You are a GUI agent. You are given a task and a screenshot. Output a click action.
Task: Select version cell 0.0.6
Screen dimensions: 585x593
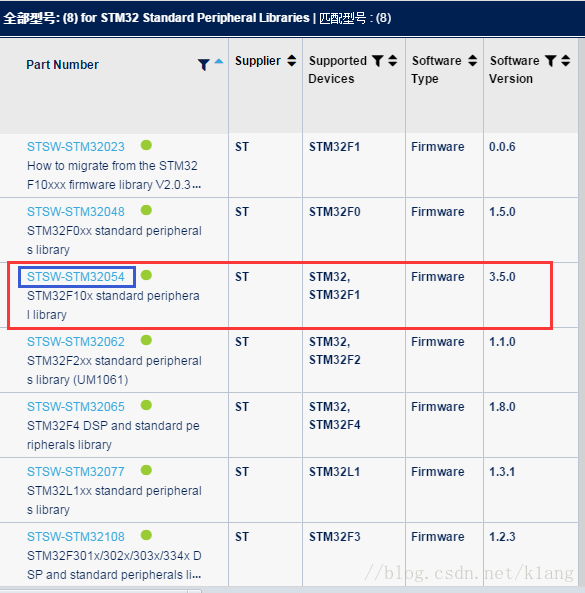pyautogui.click(x=502, y=147)
